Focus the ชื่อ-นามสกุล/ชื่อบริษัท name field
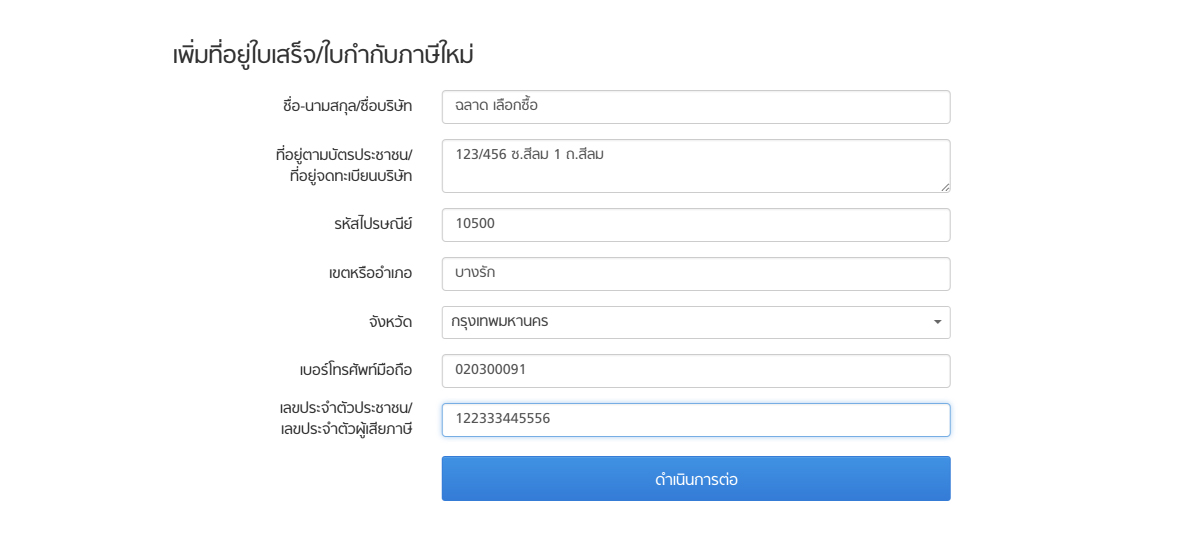 [696, 107]
